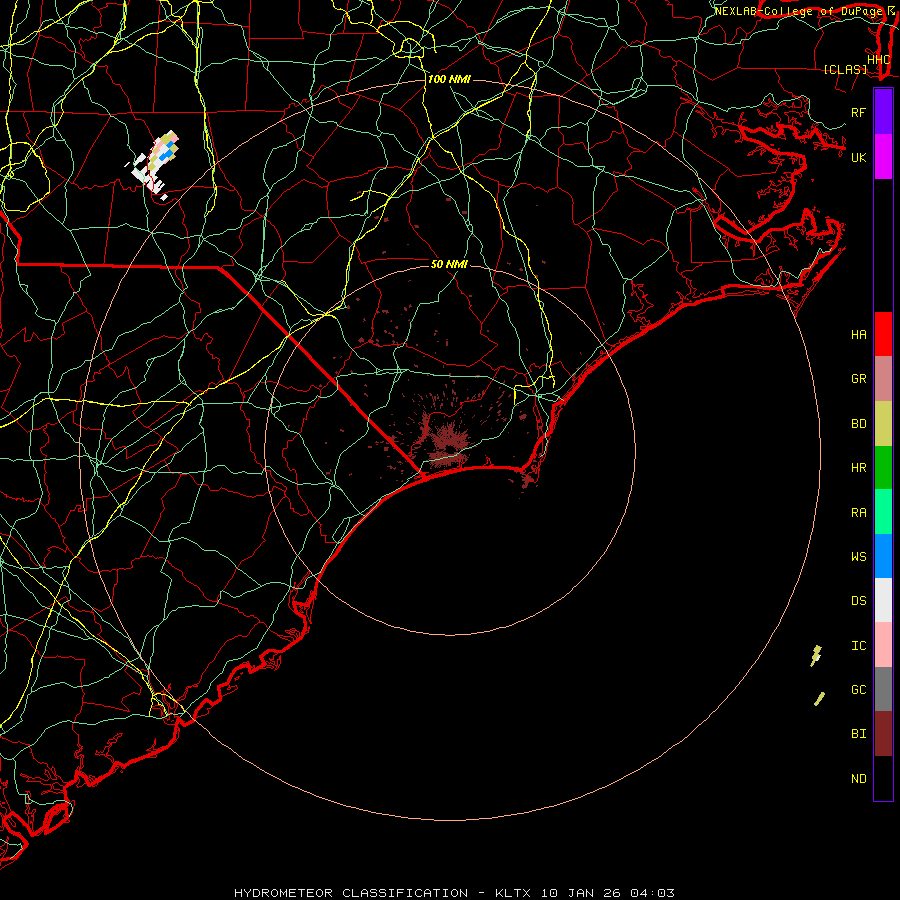Select the pink IC legend swatch
The image size is (900, 900).
(x=883, y=645)
